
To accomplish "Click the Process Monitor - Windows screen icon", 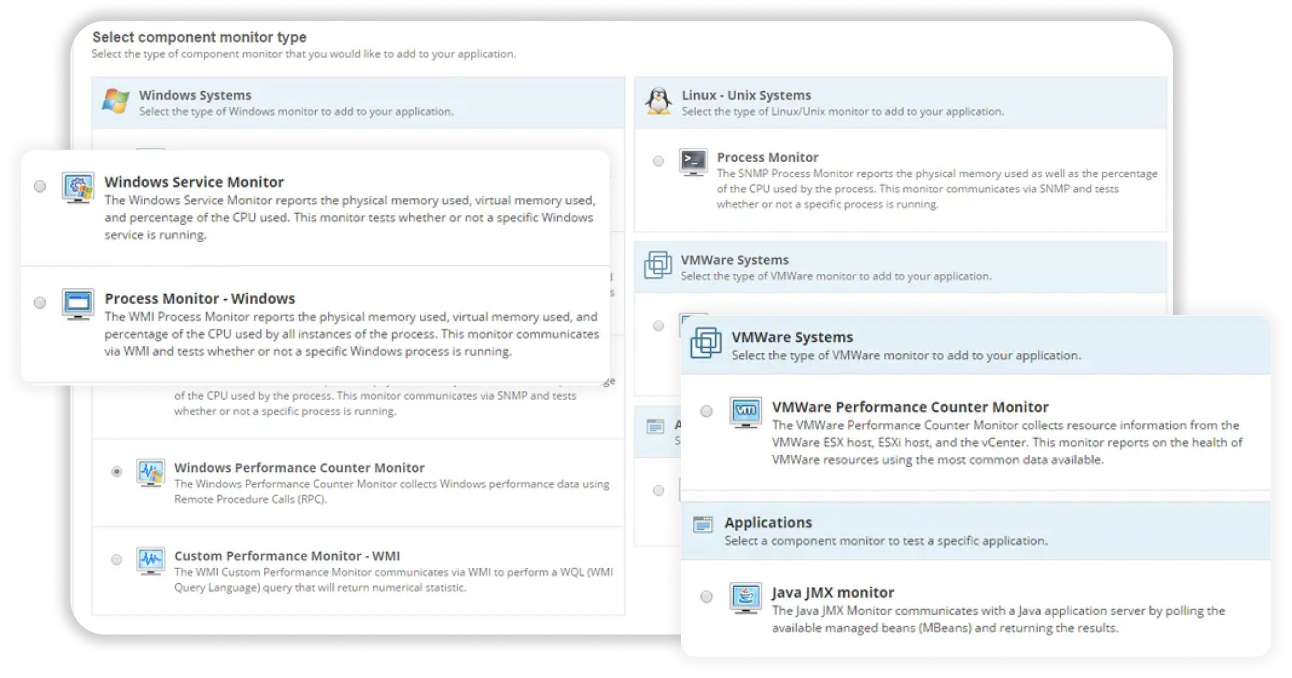I will [78, 304].
